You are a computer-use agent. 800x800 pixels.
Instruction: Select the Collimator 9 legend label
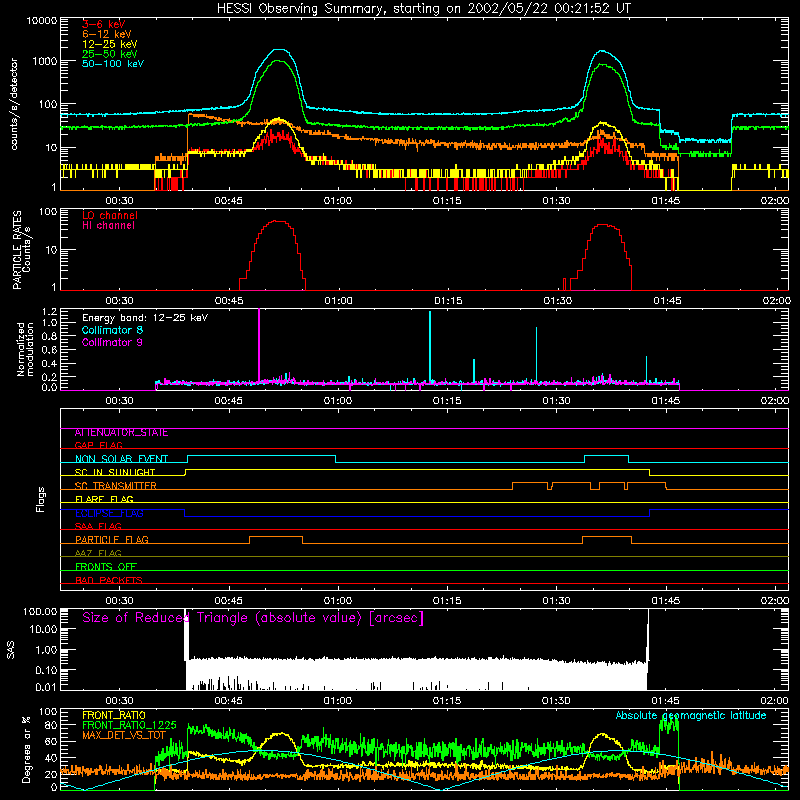tap(112, 342)
